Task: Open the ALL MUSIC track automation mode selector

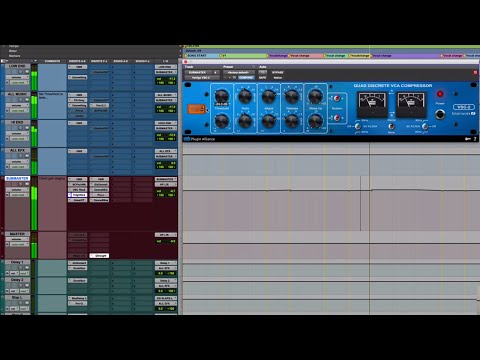Action: click(19, 110)
